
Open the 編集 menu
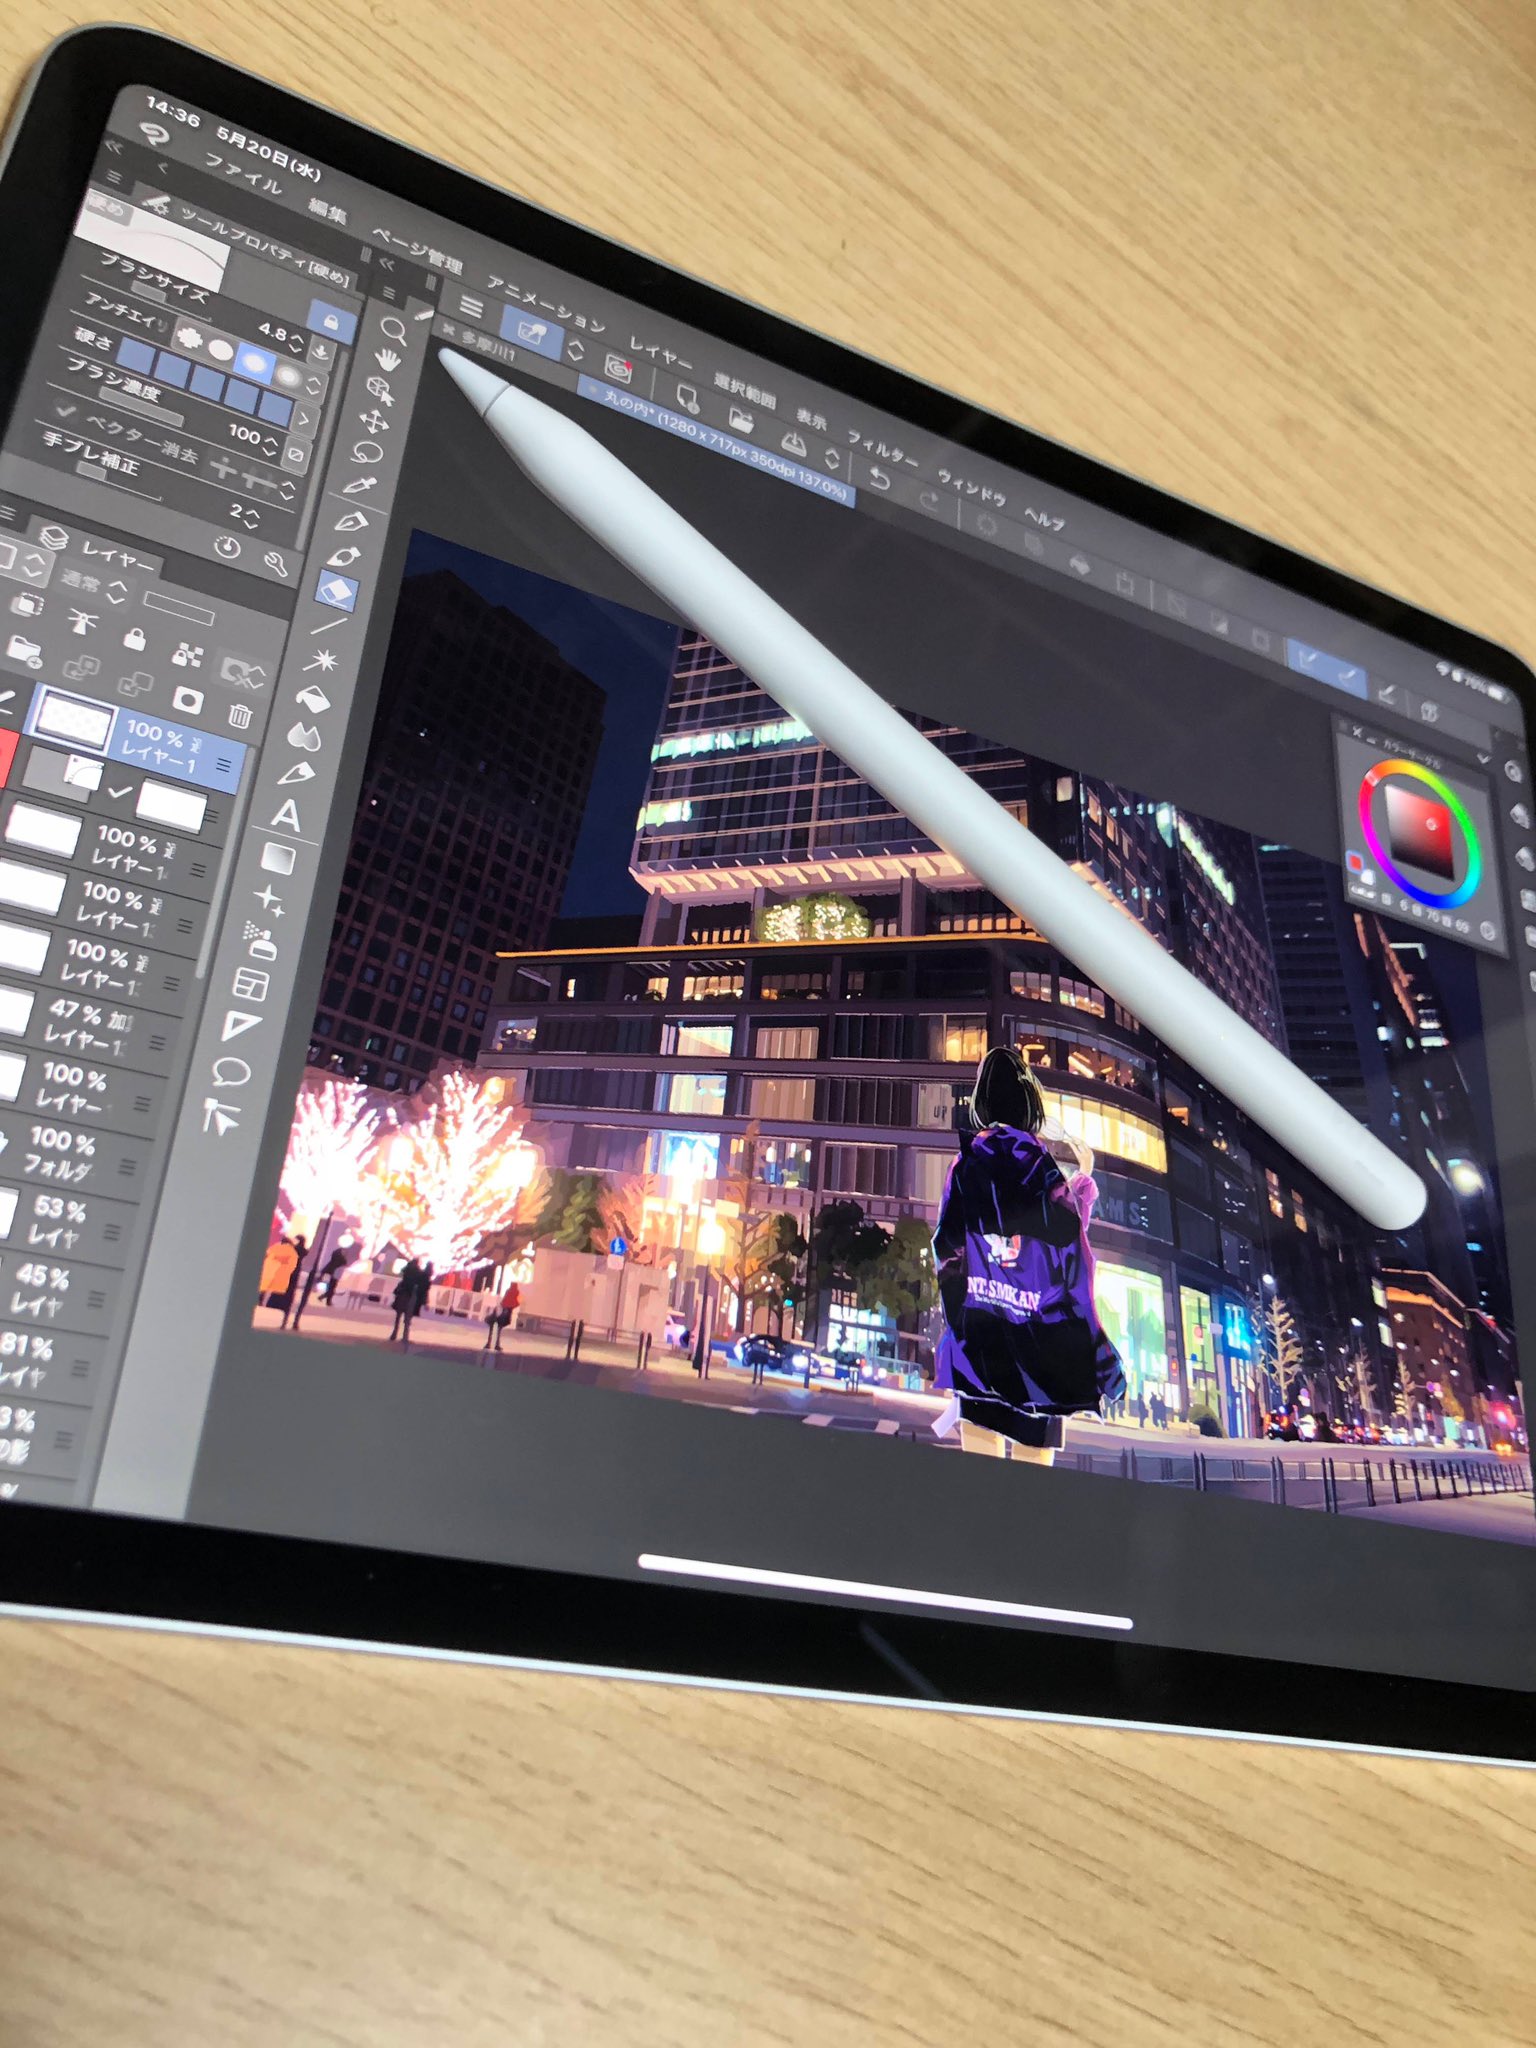pos(326,211)
